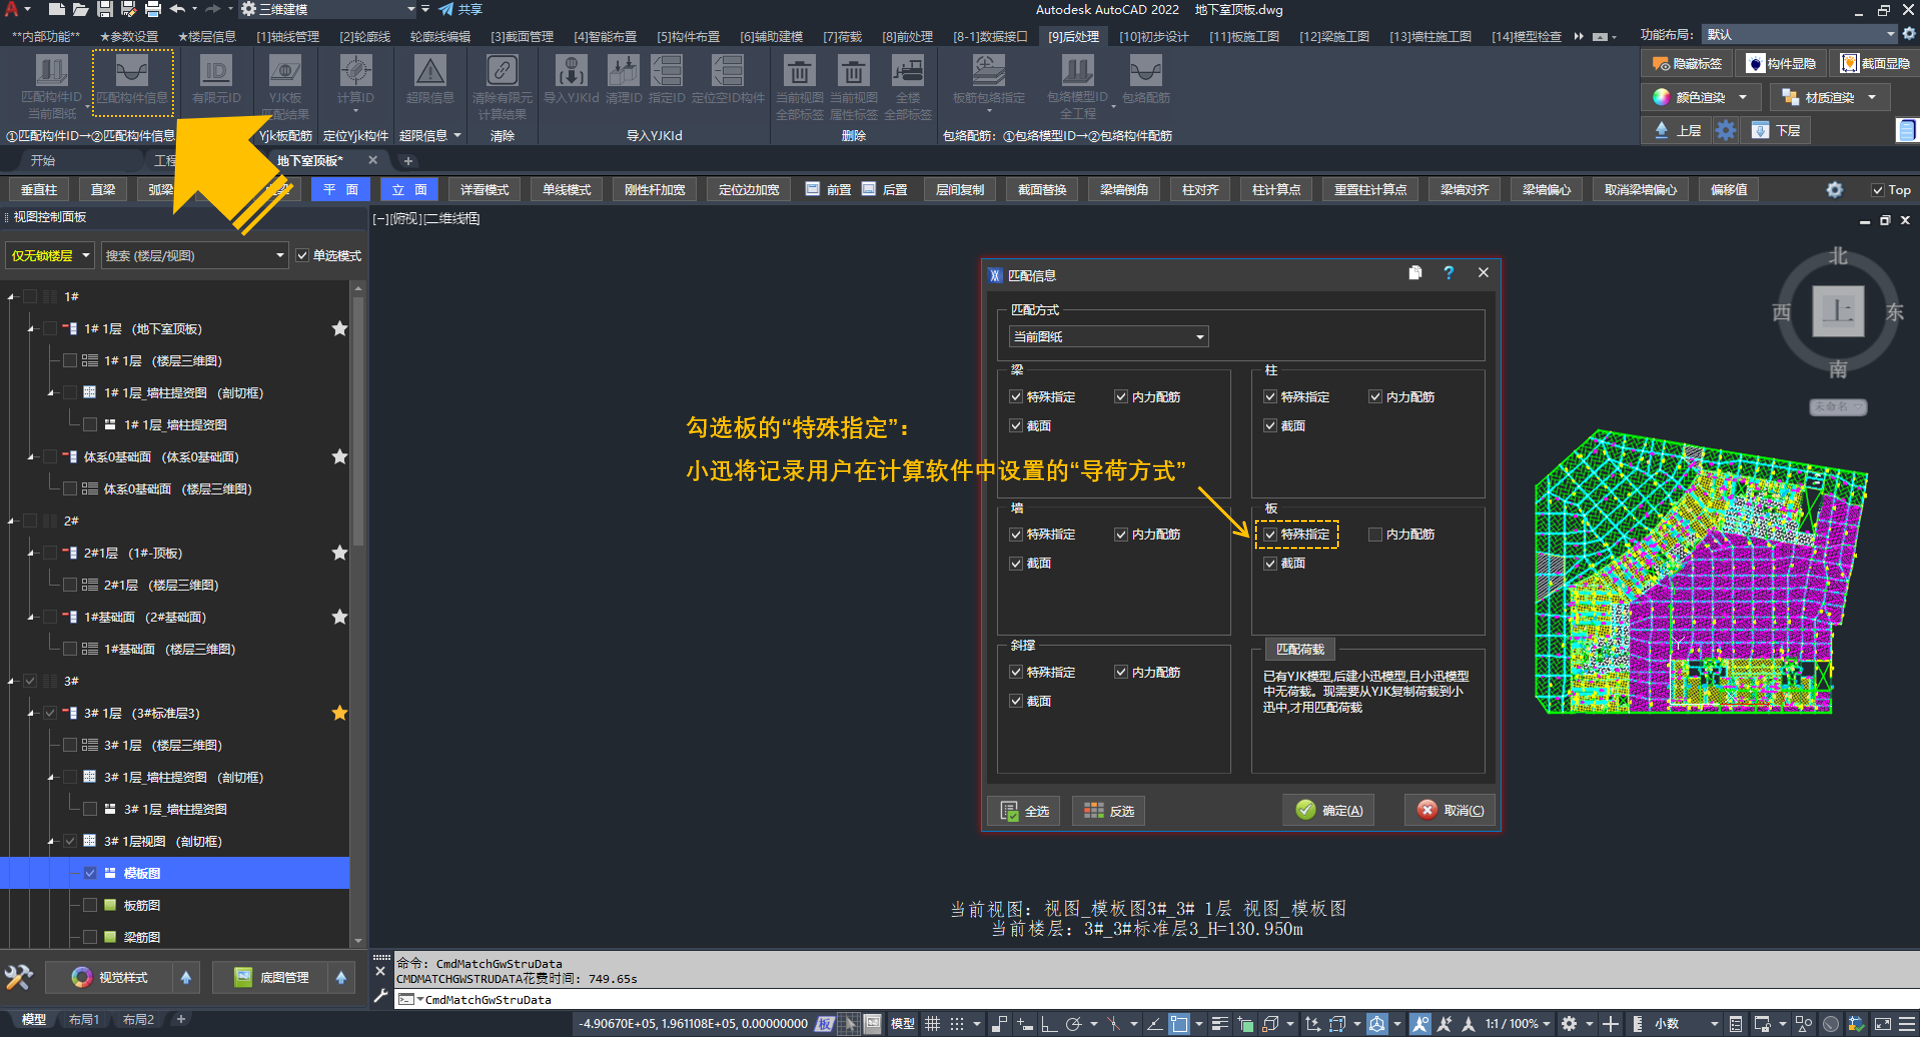This screenshot has width=1920, height=1038.
Task: Select 板筋图 in the view tree
Action: 142,906
